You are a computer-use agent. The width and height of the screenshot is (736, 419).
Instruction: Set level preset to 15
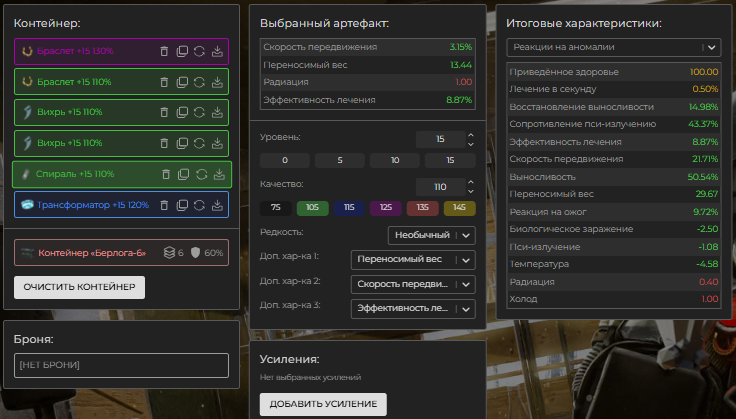pyautogui.click(x=450, y=160)
